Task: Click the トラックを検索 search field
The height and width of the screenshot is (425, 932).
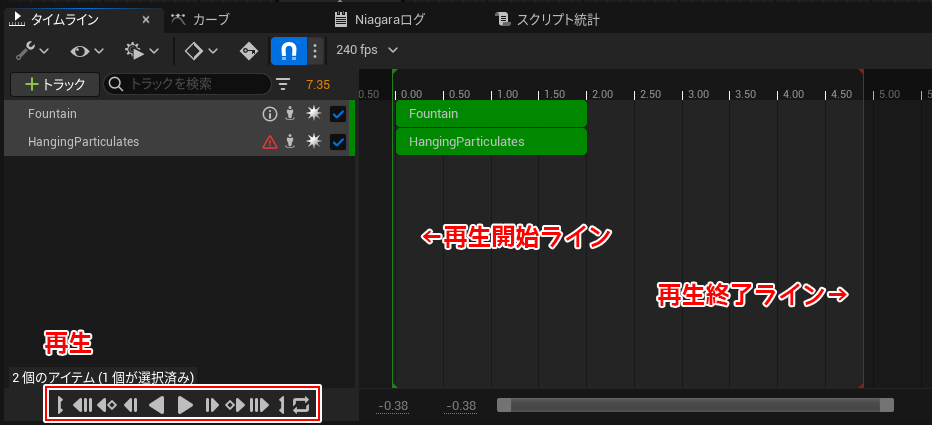Action: [190, 85]
